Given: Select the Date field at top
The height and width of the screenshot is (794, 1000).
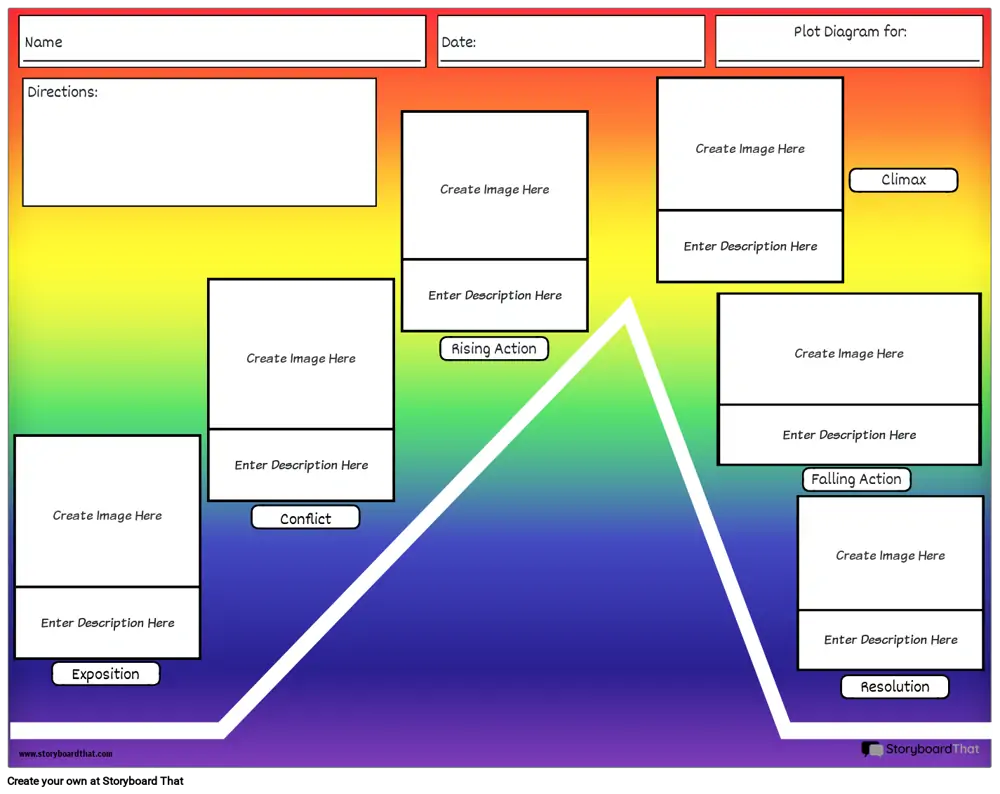Looking at the screenshot, I should (570, 42).
